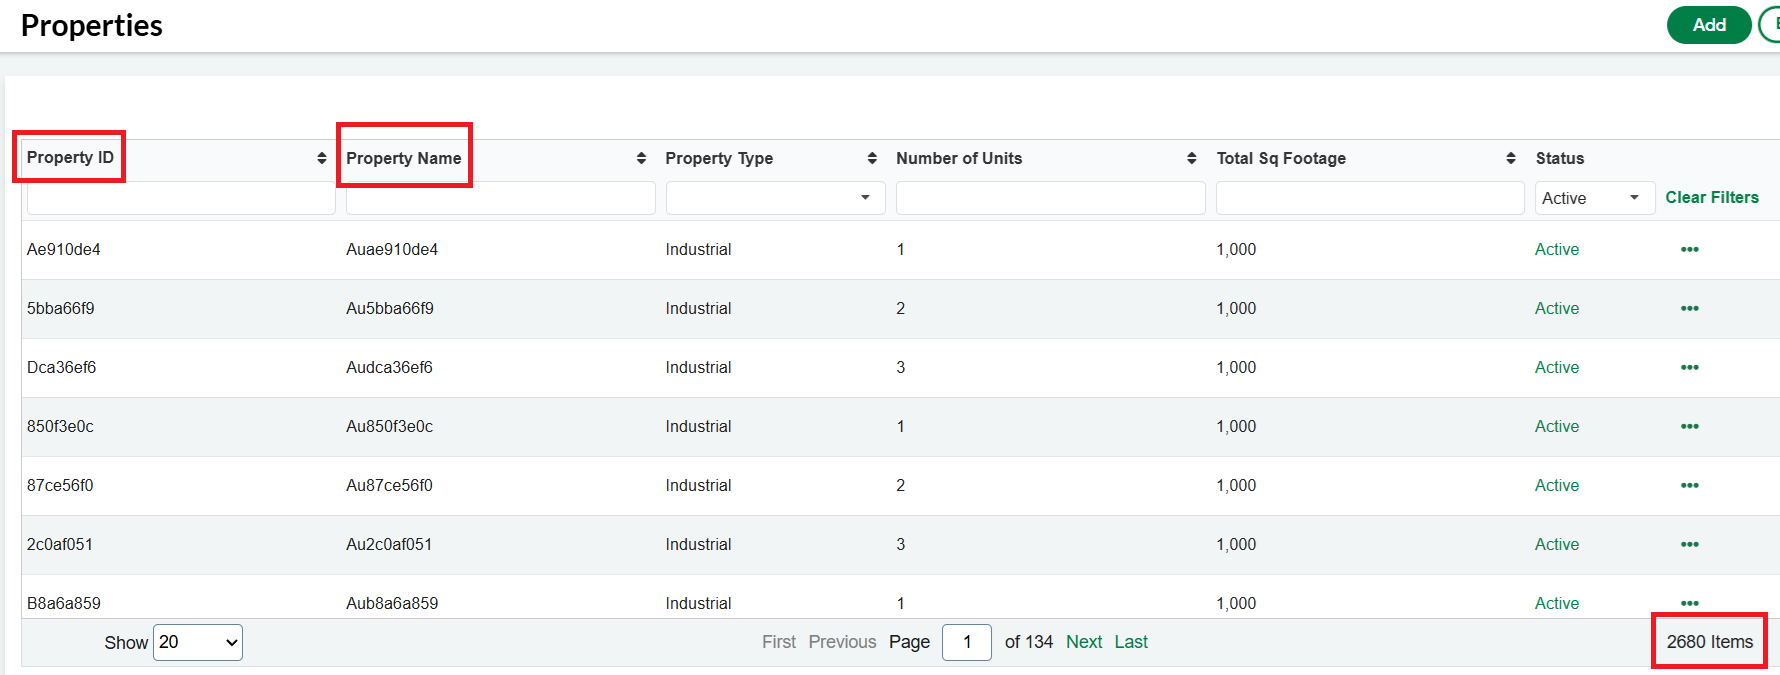Select property ID 850f3e0c
The width and height of the screenshot is (1780, 675).
[x=60, y=426]
